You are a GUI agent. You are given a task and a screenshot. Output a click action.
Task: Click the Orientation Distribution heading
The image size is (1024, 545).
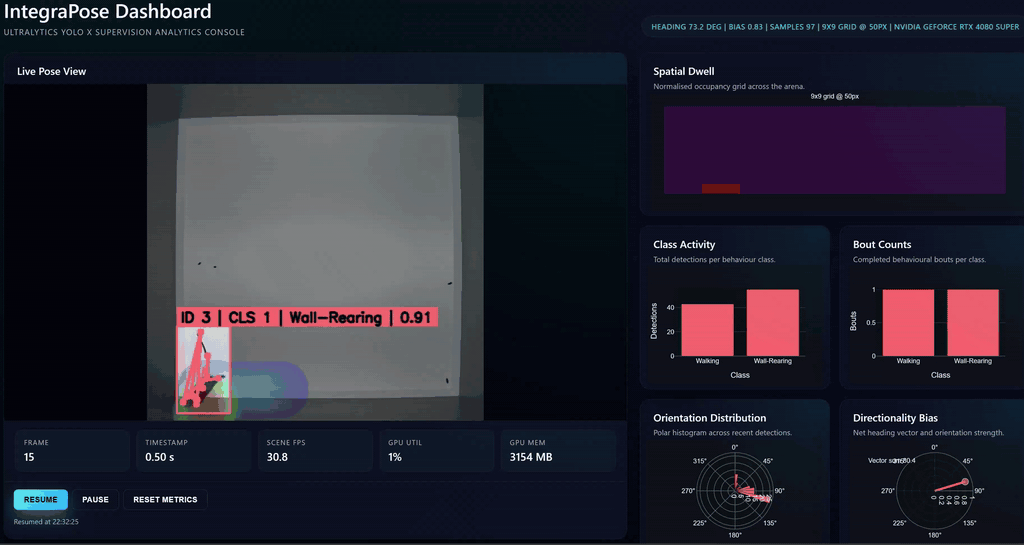click(709, 418)
